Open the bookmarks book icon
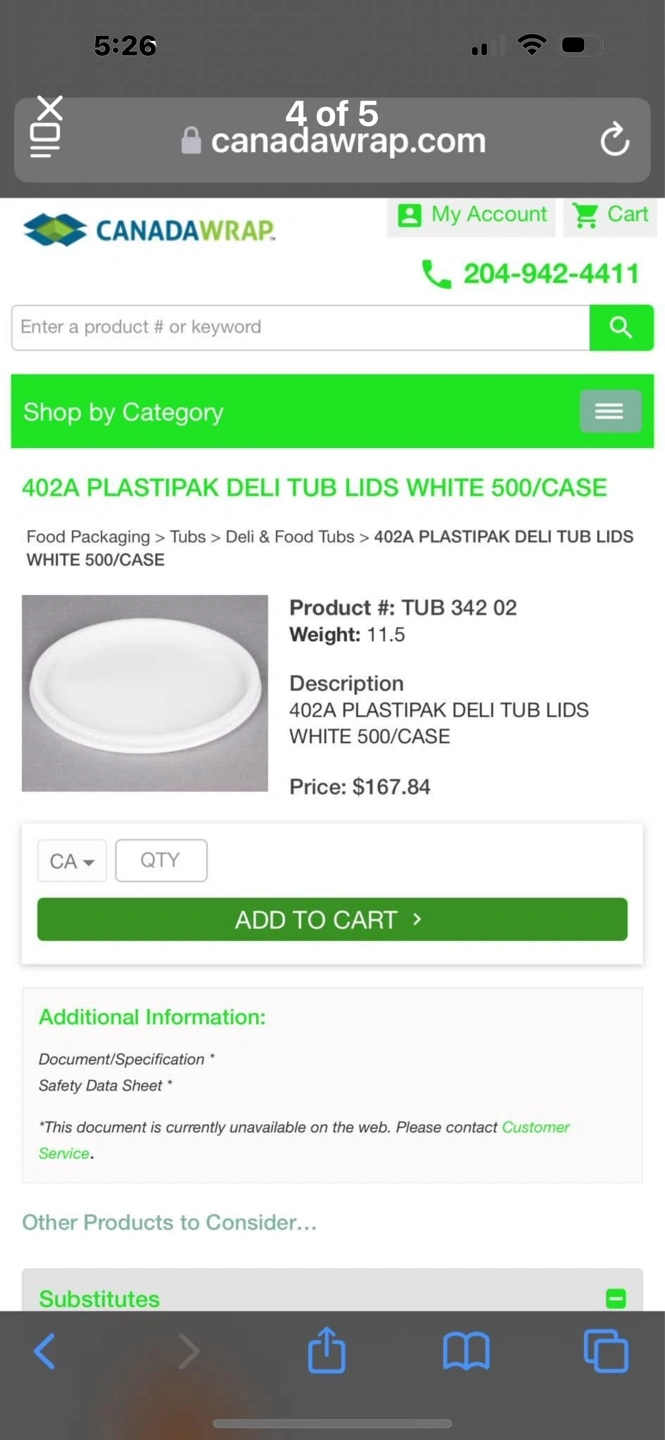665x1440 pixels. point(466,1351)
